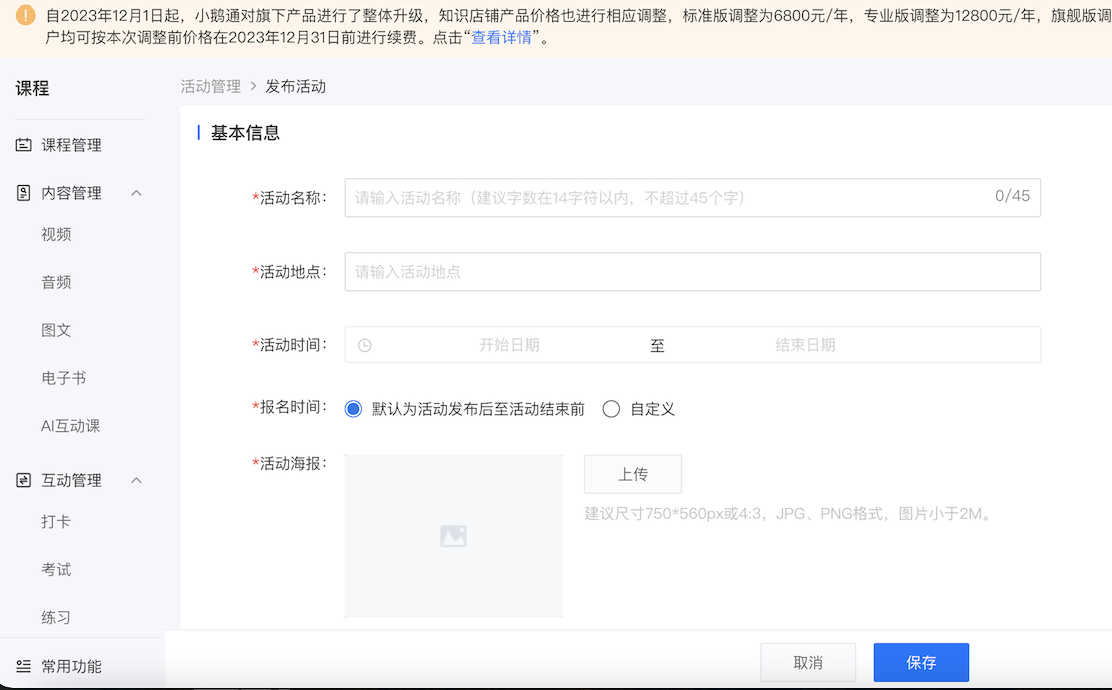Click the clock icon in 活动时间 field
Viewport: 1112px width, 690px height.
coord(365,345)
